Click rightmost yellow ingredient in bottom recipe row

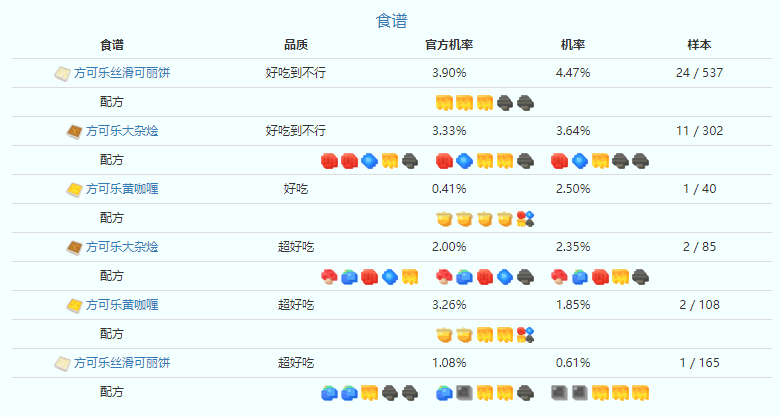pyautogui.click(x=641, y=392)
